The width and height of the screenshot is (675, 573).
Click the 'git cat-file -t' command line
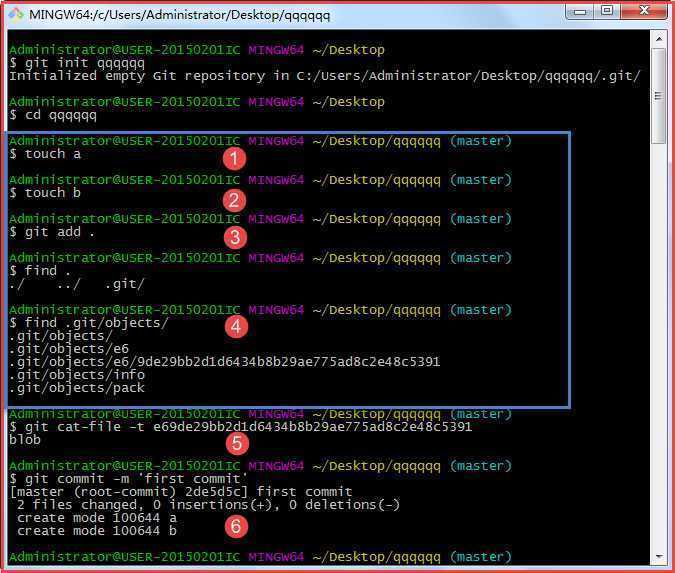tap(241, 427)
